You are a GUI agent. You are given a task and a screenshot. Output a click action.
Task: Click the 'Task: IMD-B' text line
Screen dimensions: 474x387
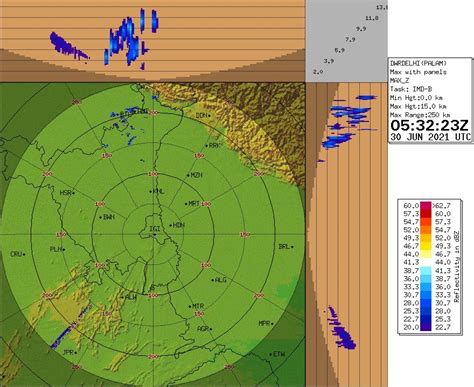(x=411, y=89)
